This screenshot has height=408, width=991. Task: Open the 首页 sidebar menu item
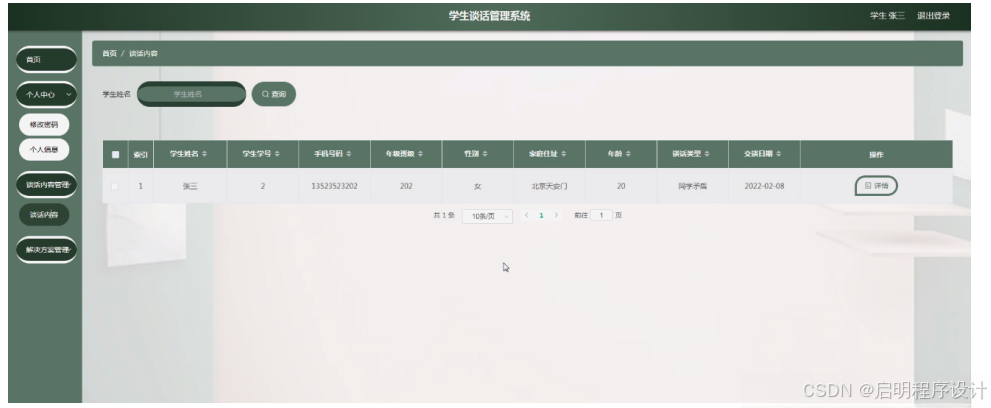(x=46, y=59)
